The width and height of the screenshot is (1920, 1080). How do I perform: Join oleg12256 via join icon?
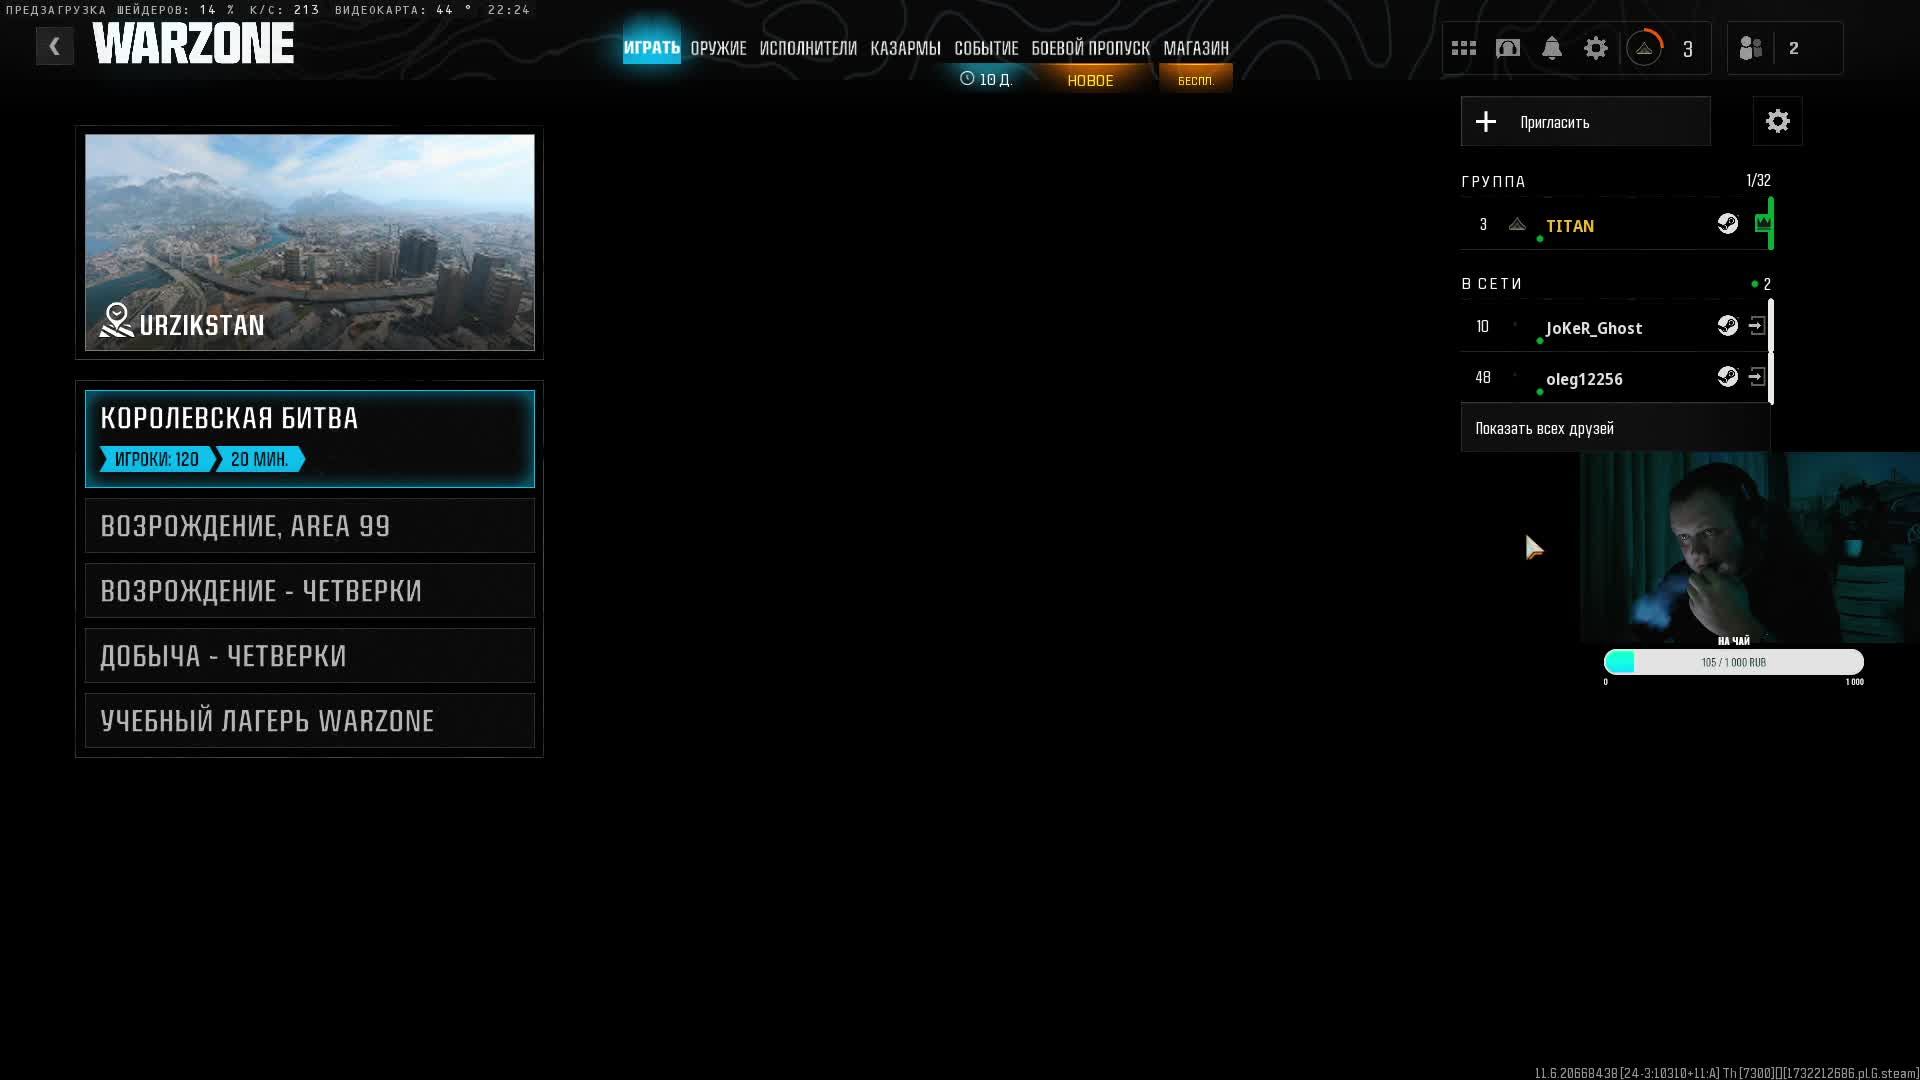[1757, 377]
